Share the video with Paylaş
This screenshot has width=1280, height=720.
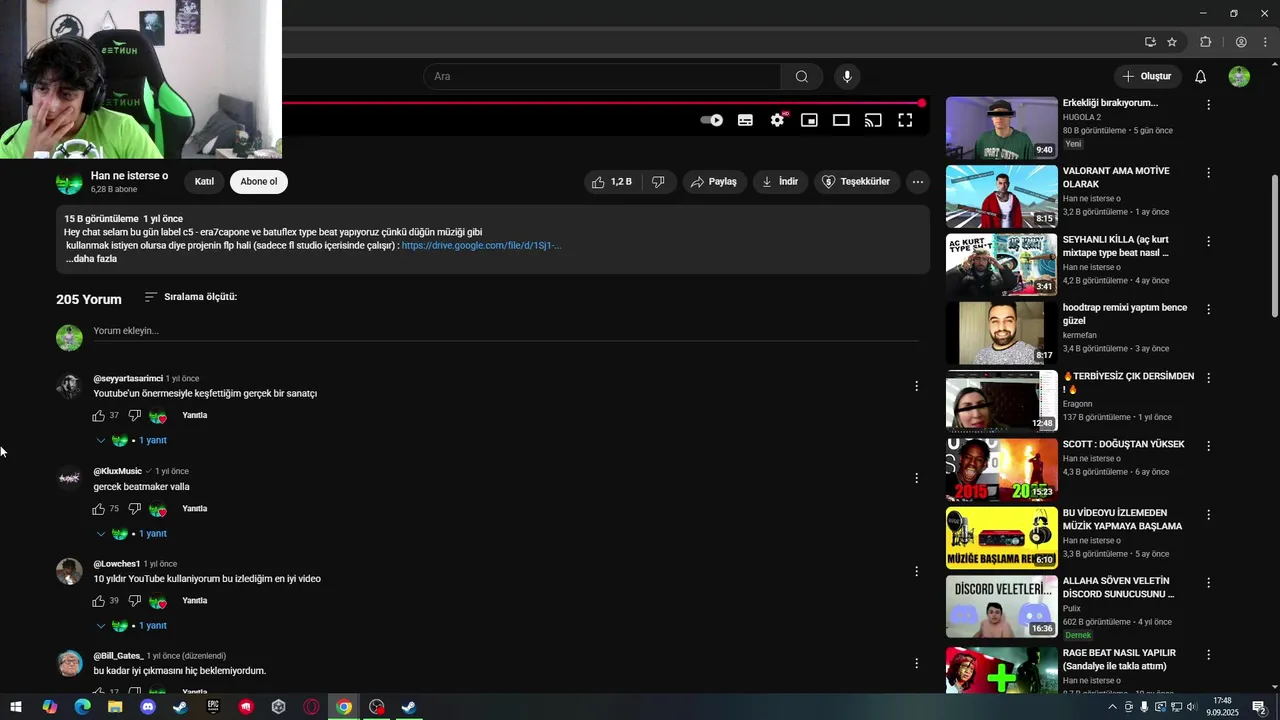click(x=715, y=182)
